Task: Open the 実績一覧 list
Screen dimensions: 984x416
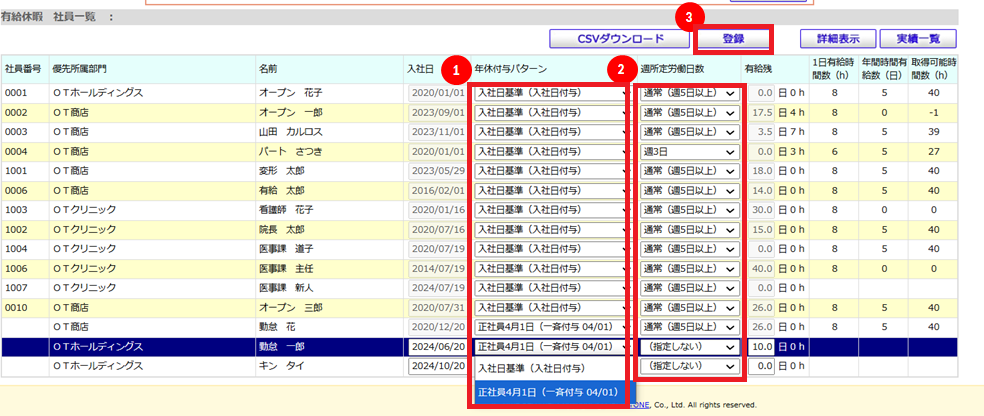Action: point(918,38)
